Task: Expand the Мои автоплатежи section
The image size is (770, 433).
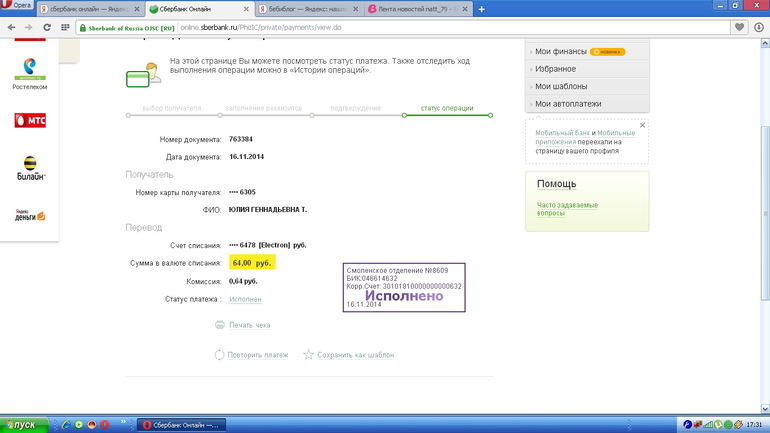Action: tap(568, 104)
